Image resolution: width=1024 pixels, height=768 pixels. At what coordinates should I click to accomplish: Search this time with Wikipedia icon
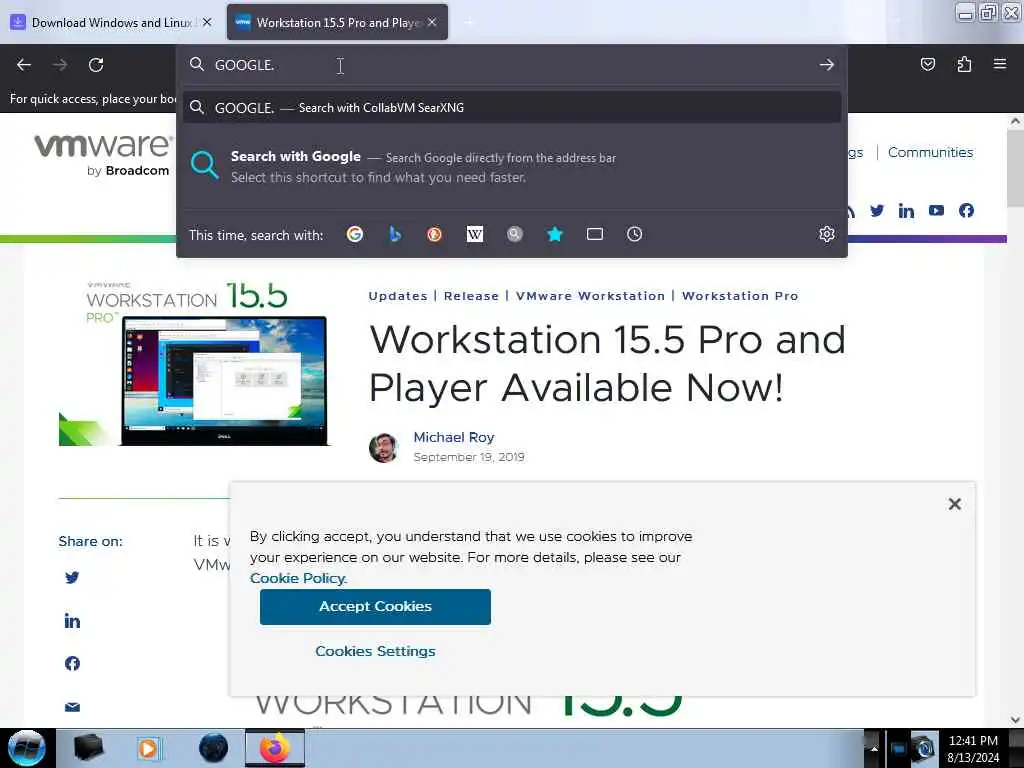point(475,234)
